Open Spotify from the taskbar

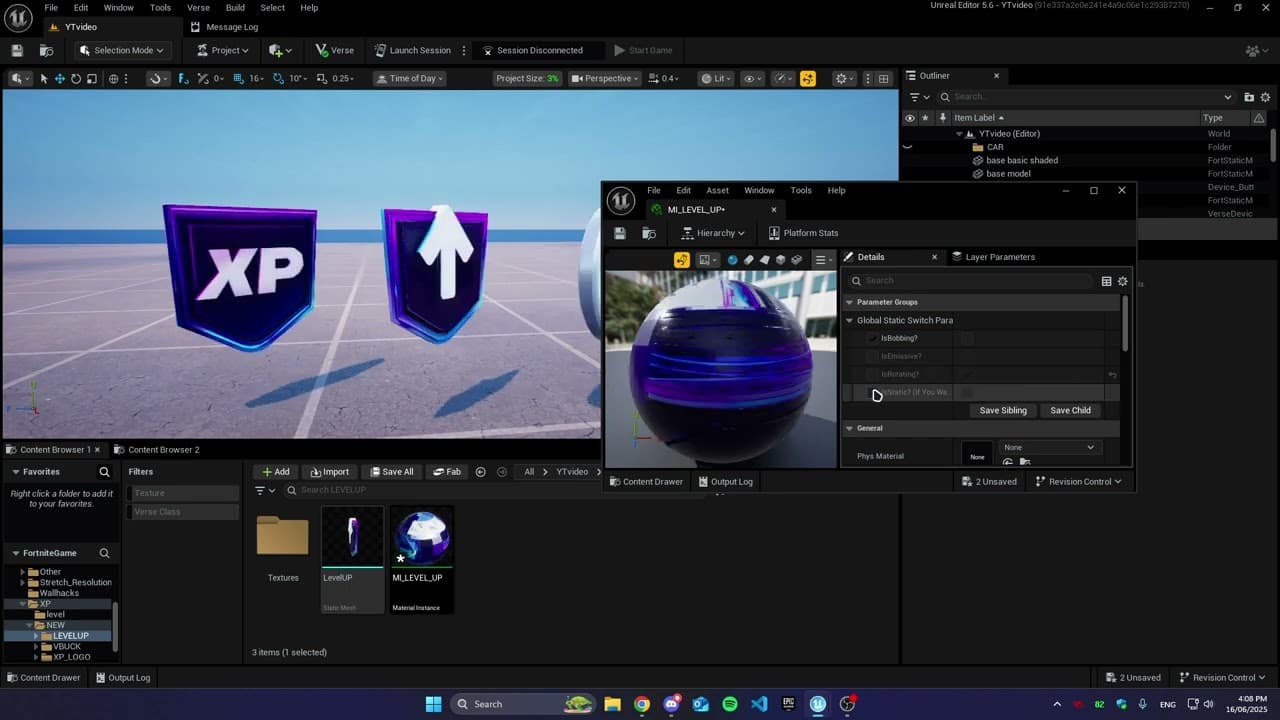click(730, 704)
